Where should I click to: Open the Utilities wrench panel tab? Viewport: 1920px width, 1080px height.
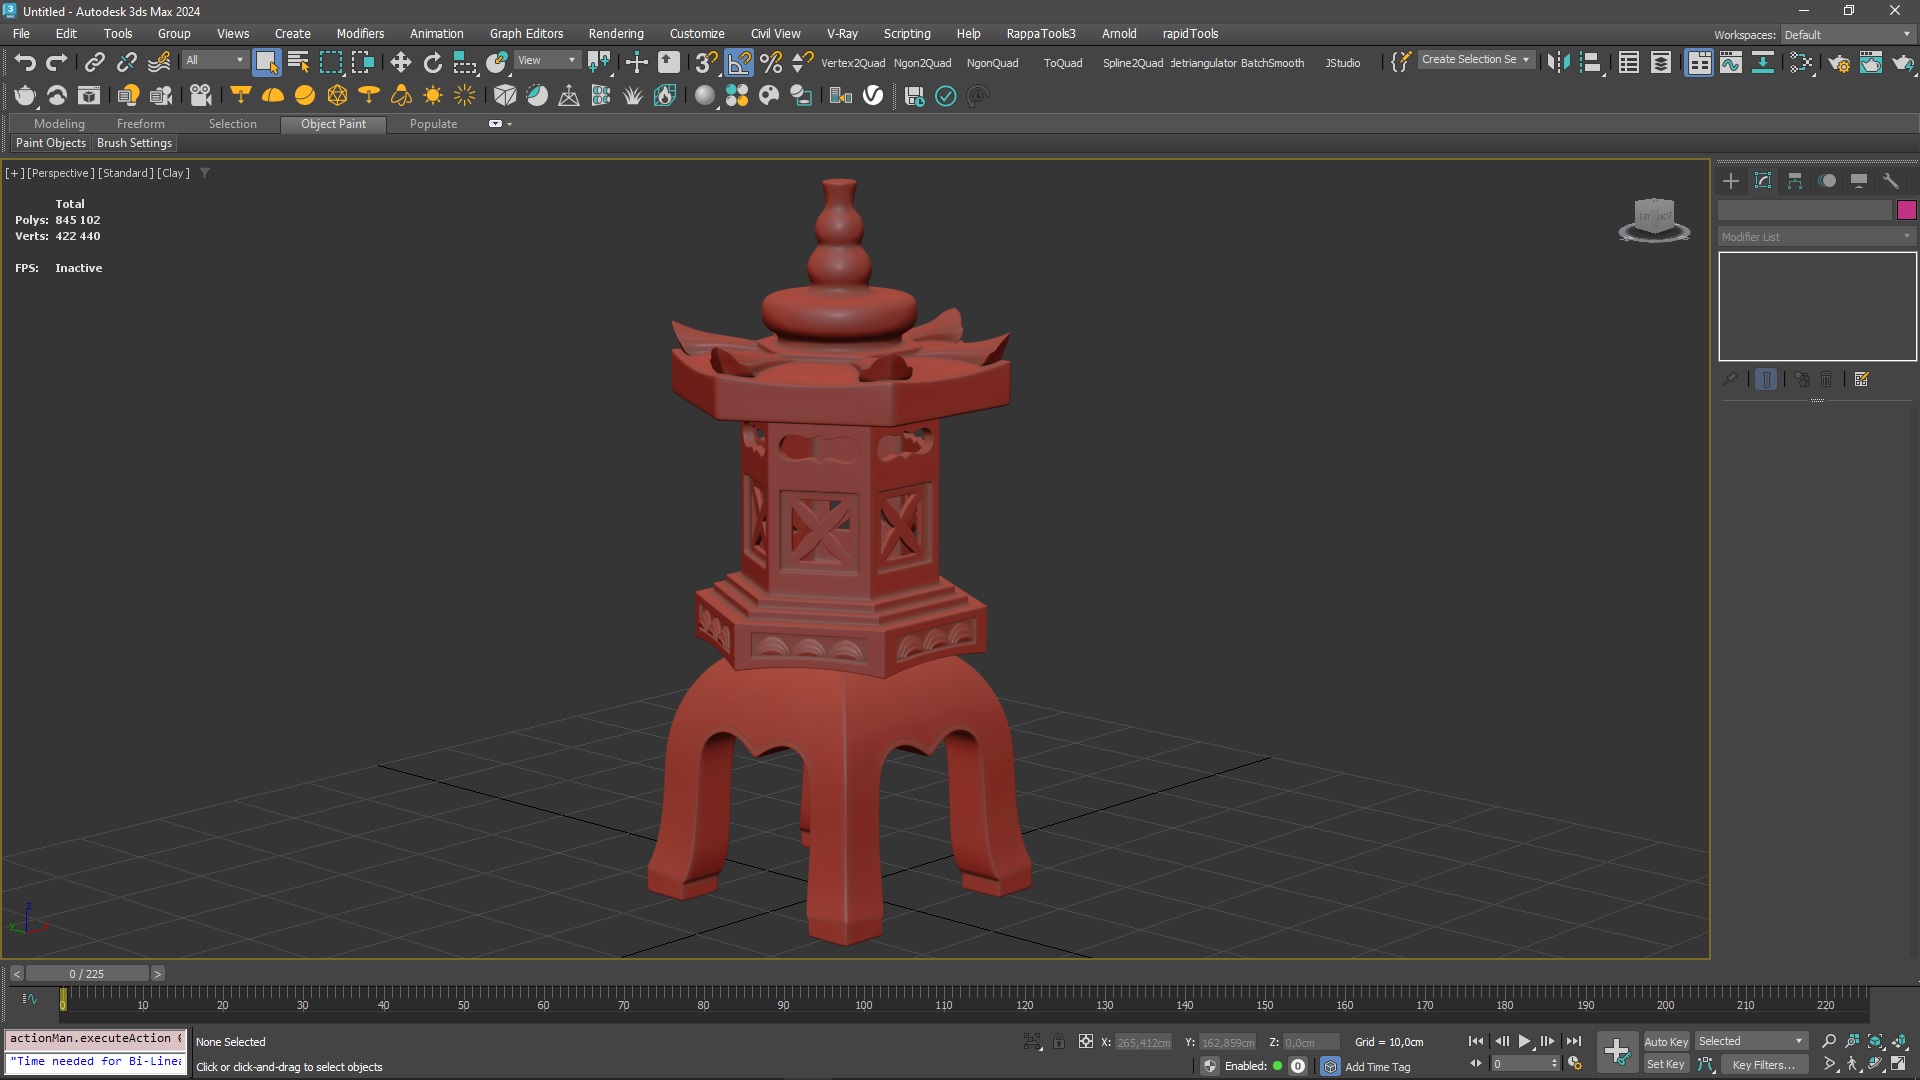click(1890, 181)
